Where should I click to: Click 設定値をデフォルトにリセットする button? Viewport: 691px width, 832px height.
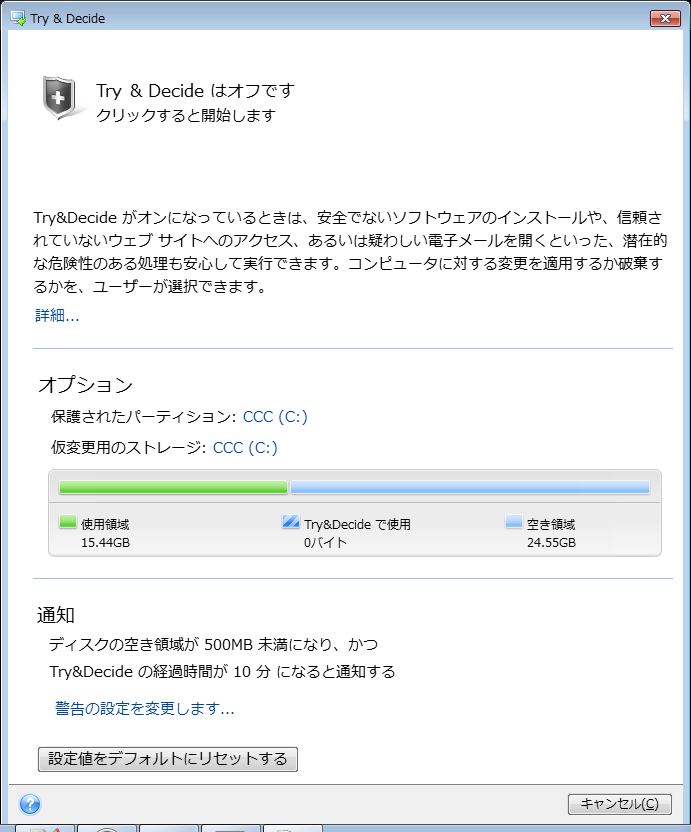click(168, 759)
